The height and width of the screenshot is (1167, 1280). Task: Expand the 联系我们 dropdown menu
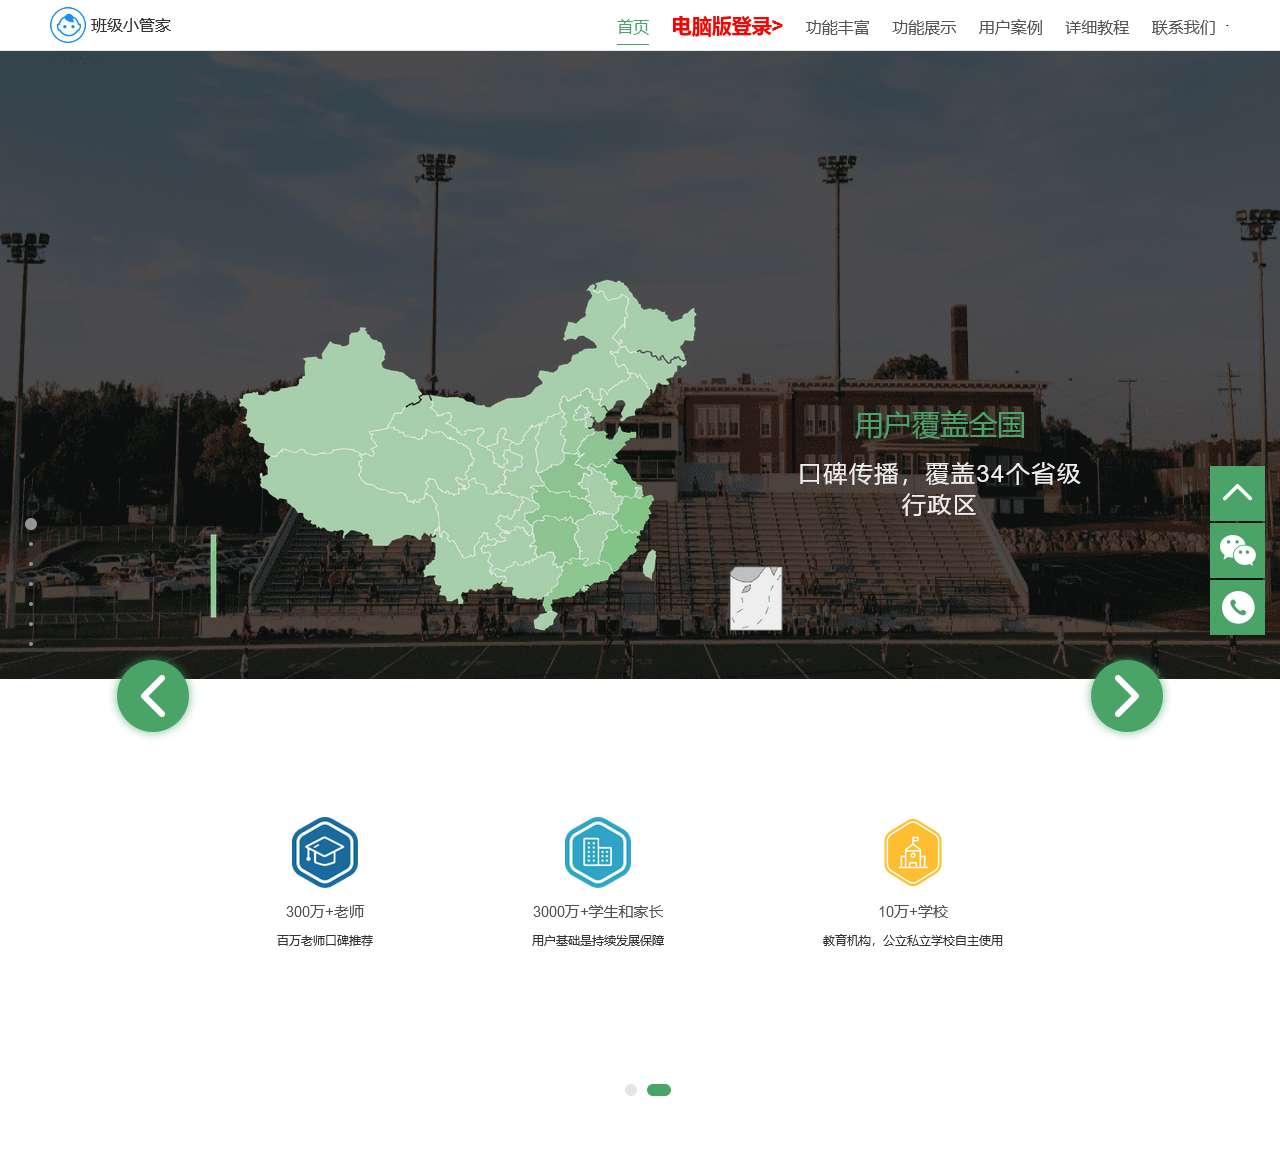coord(1184,27)
